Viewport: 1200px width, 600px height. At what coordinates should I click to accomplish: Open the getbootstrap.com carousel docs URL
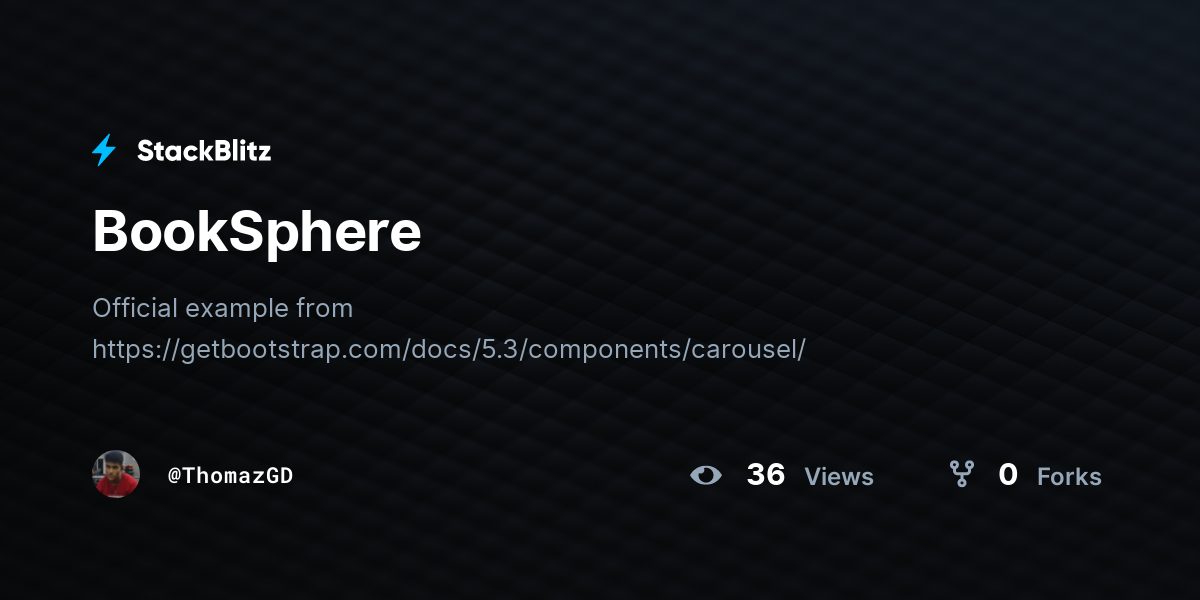449,350
